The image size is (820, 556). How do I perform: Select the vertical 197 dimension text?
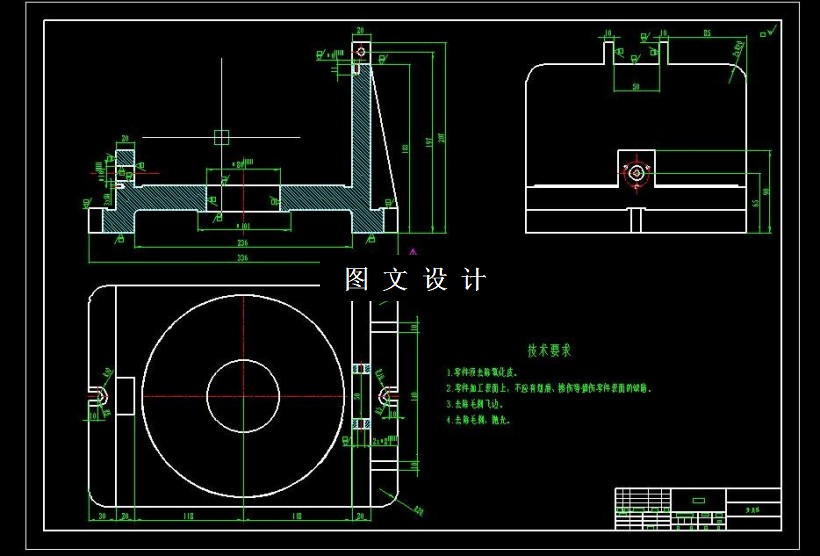427,144
